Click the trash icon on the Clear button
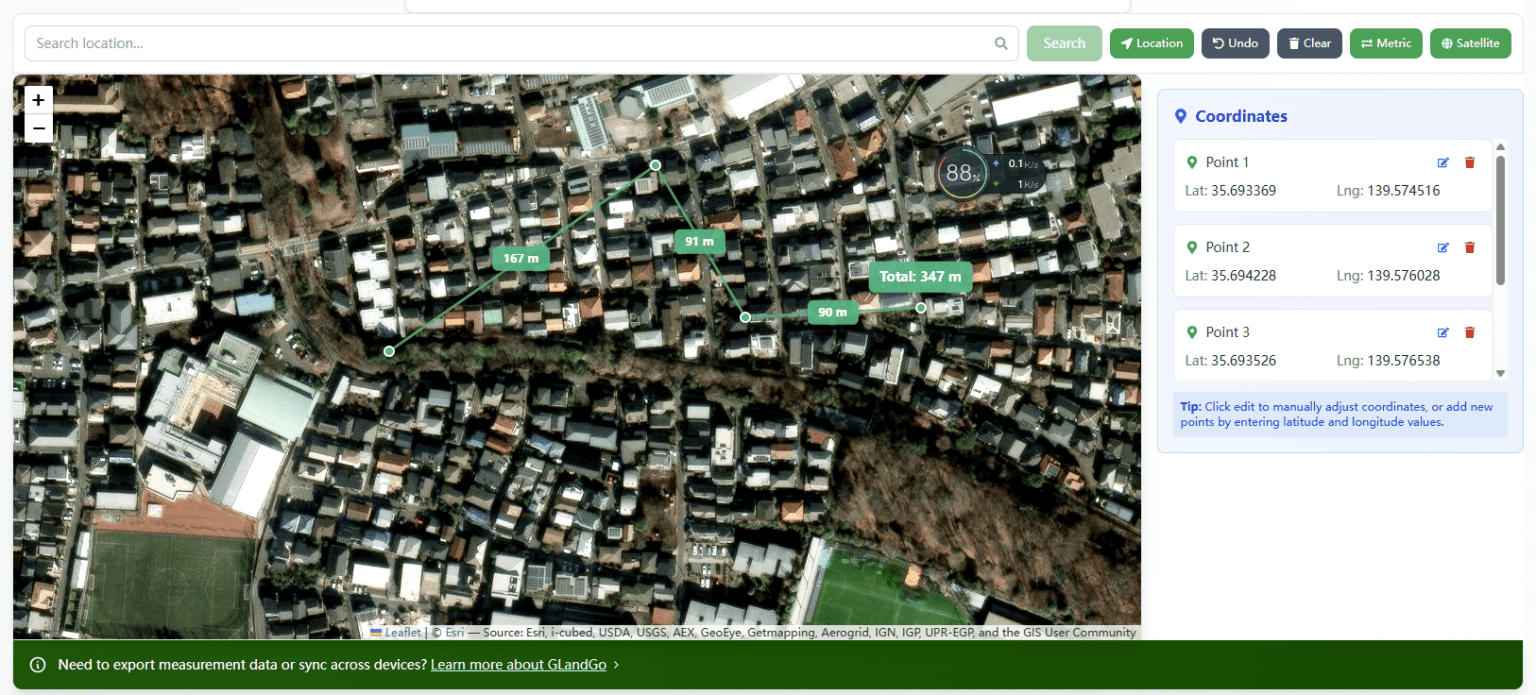Viewport: 1536px width, 695px height. coord(1292,43)
